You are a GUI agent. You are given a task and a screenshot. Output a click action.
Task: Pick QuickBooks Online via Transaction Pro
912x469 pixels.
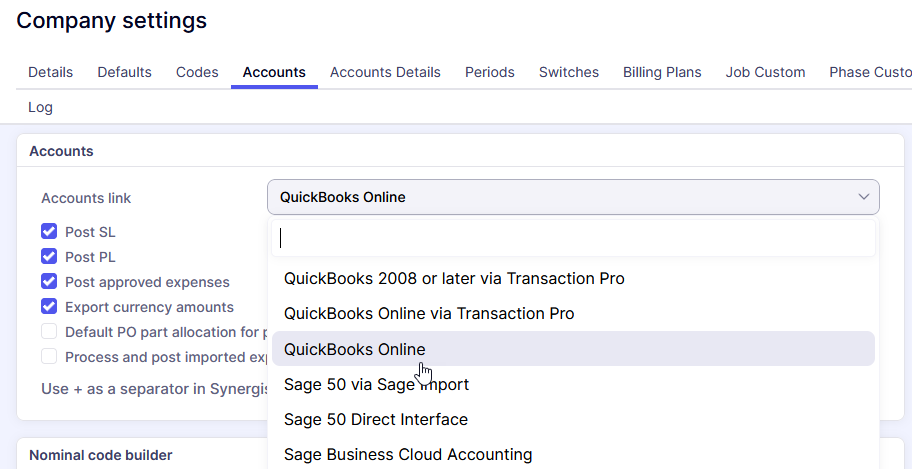[x=428, y=313]
